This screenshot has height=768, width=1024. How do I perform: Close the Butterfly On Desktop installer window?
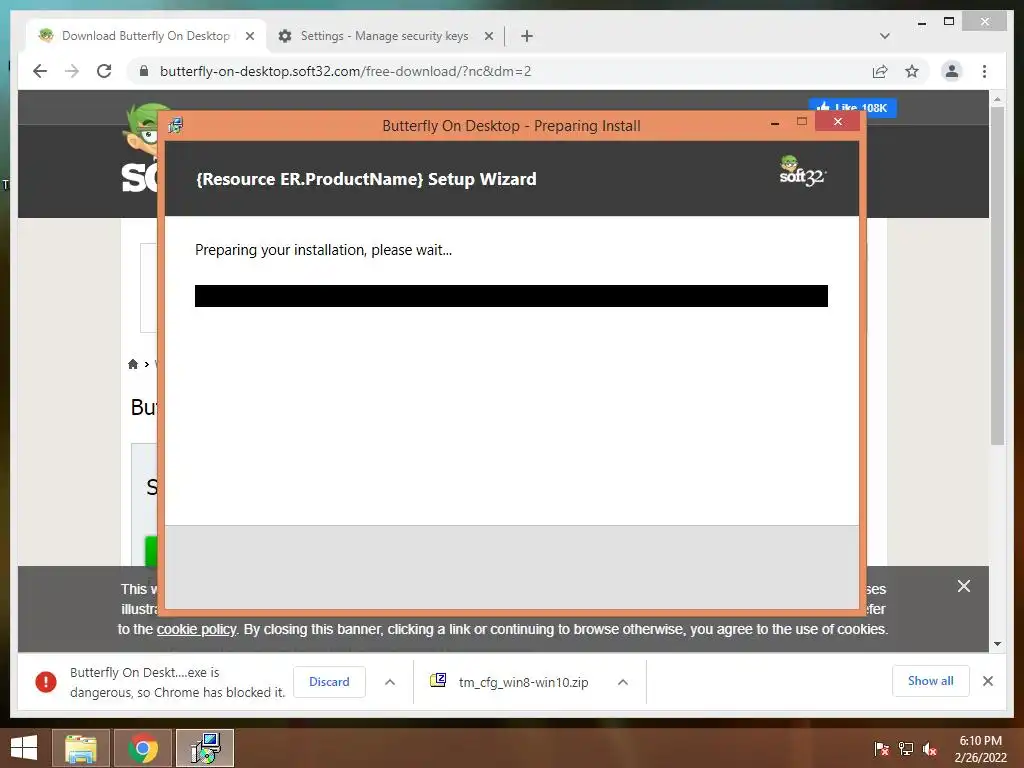[838, 121]
